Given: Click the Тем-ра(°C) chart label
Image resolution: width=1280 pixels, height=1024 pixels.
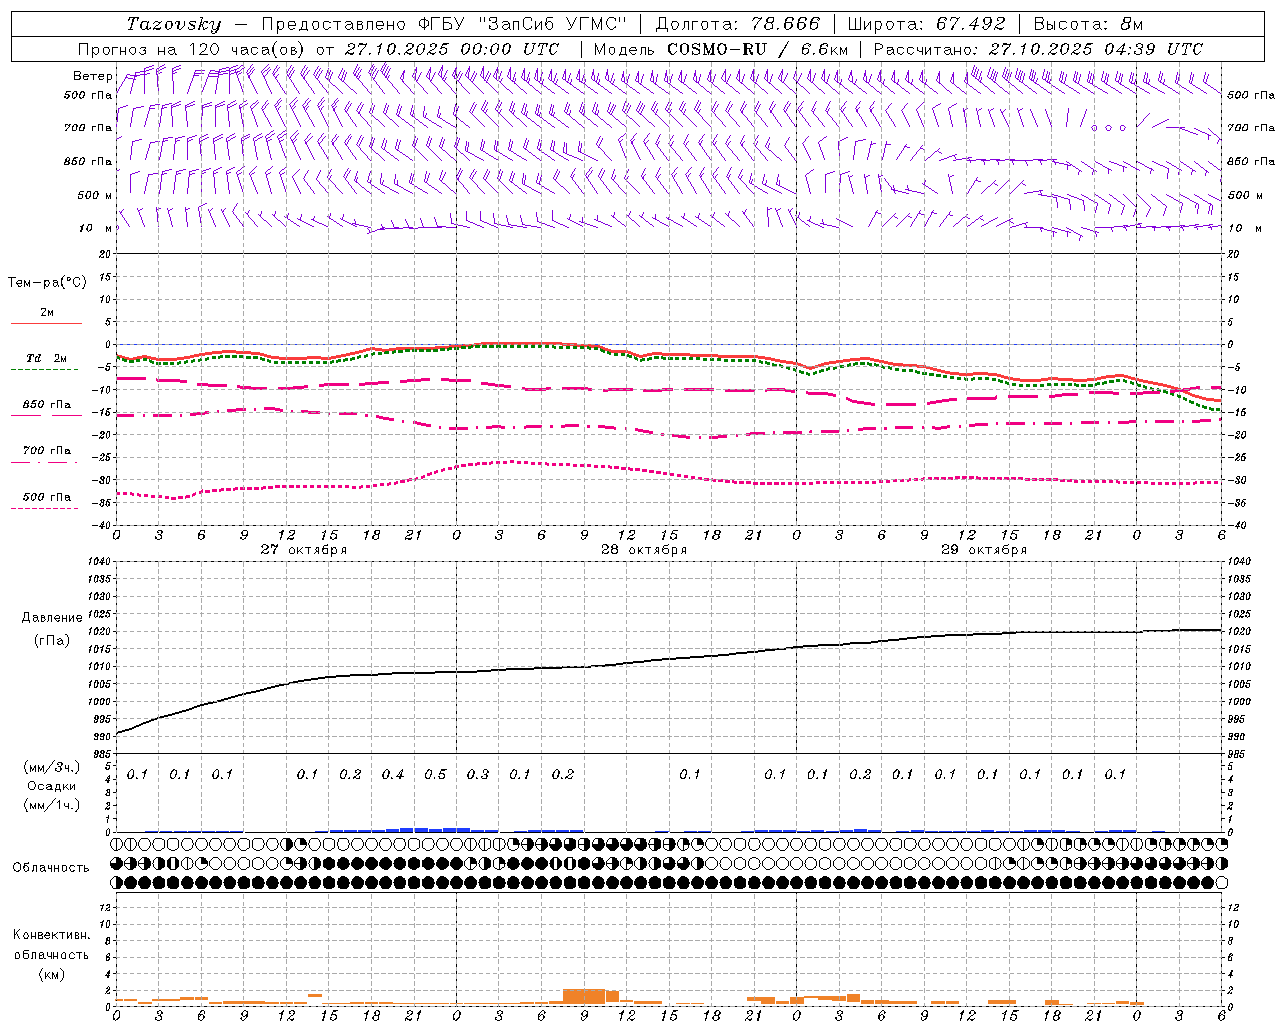Looking at the screenshot, I should 47,283.
